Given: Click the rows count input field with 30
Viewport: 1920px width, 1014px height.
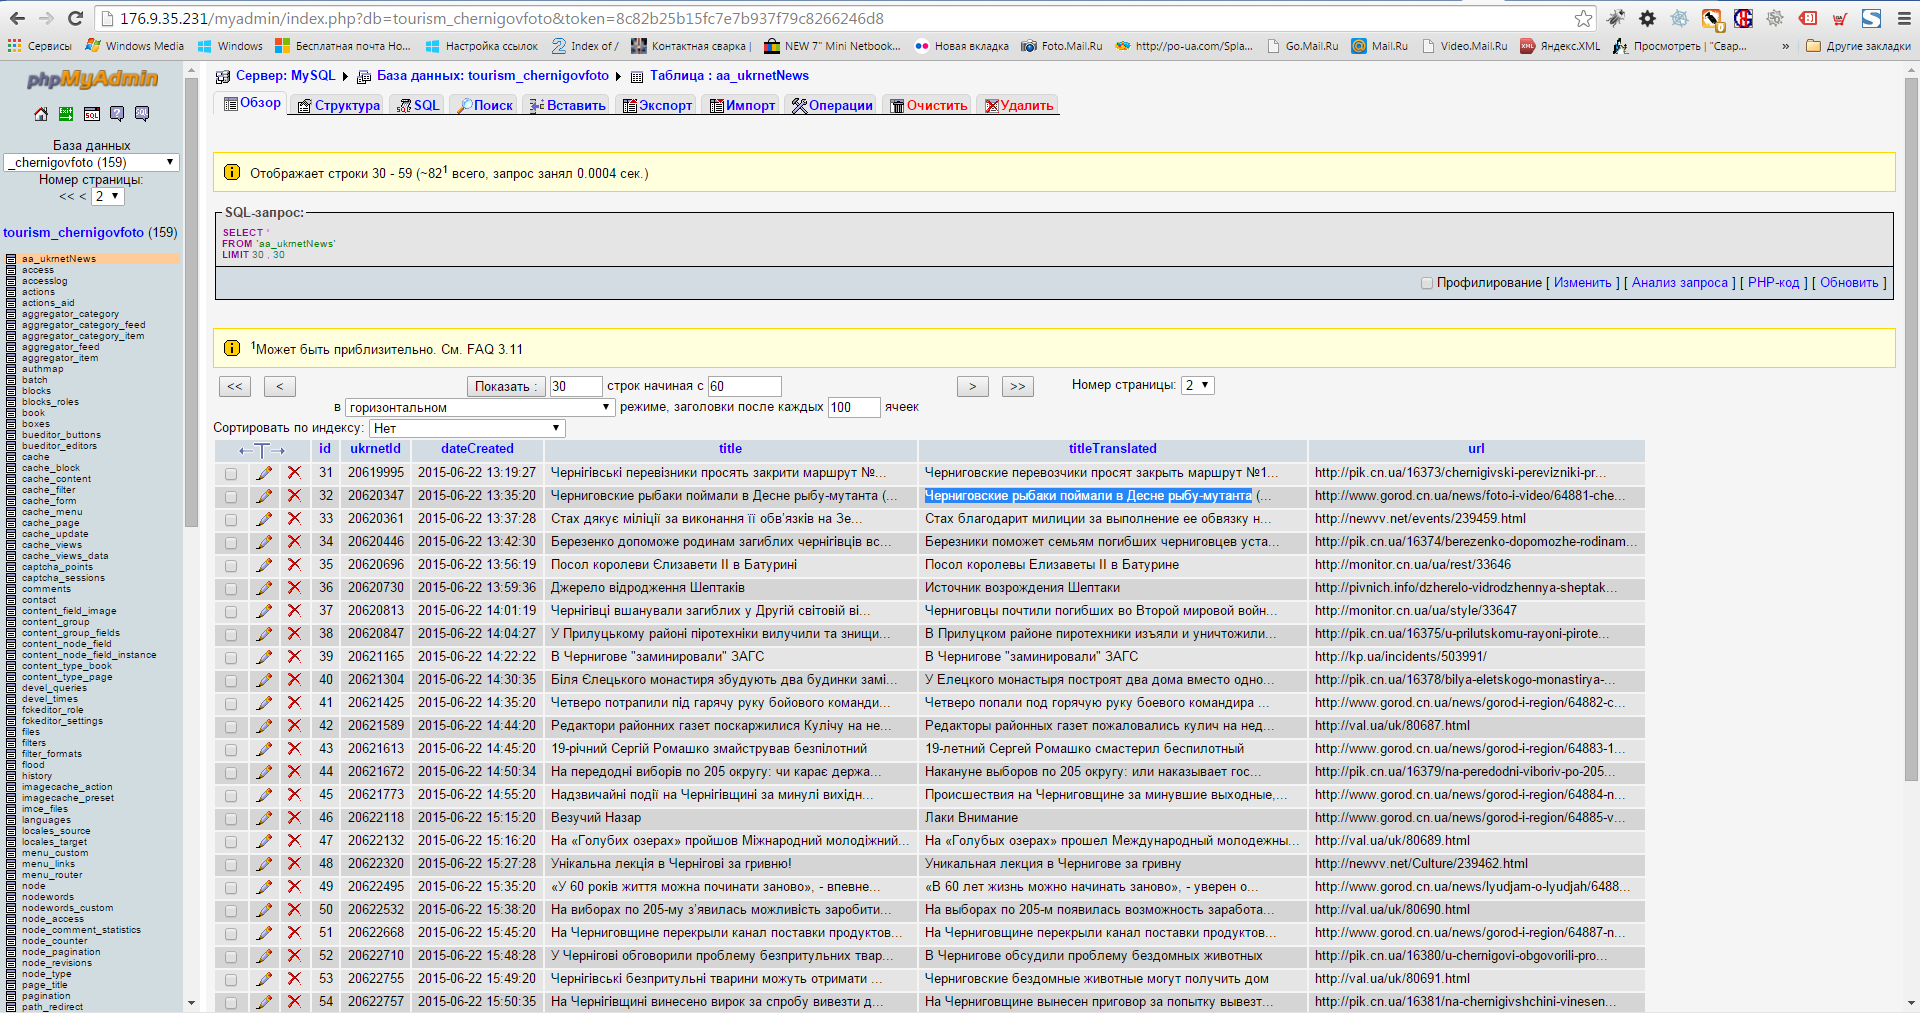Looking at the screenshot, I should [x=575, y=386].
